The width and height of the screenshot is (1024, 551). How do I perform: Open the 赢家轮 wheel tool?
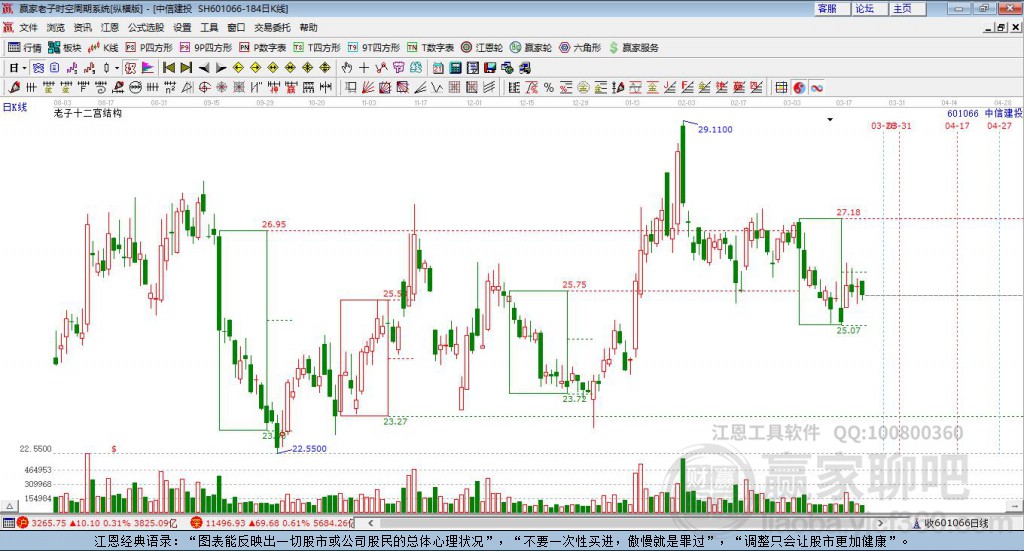pos(531,48)
